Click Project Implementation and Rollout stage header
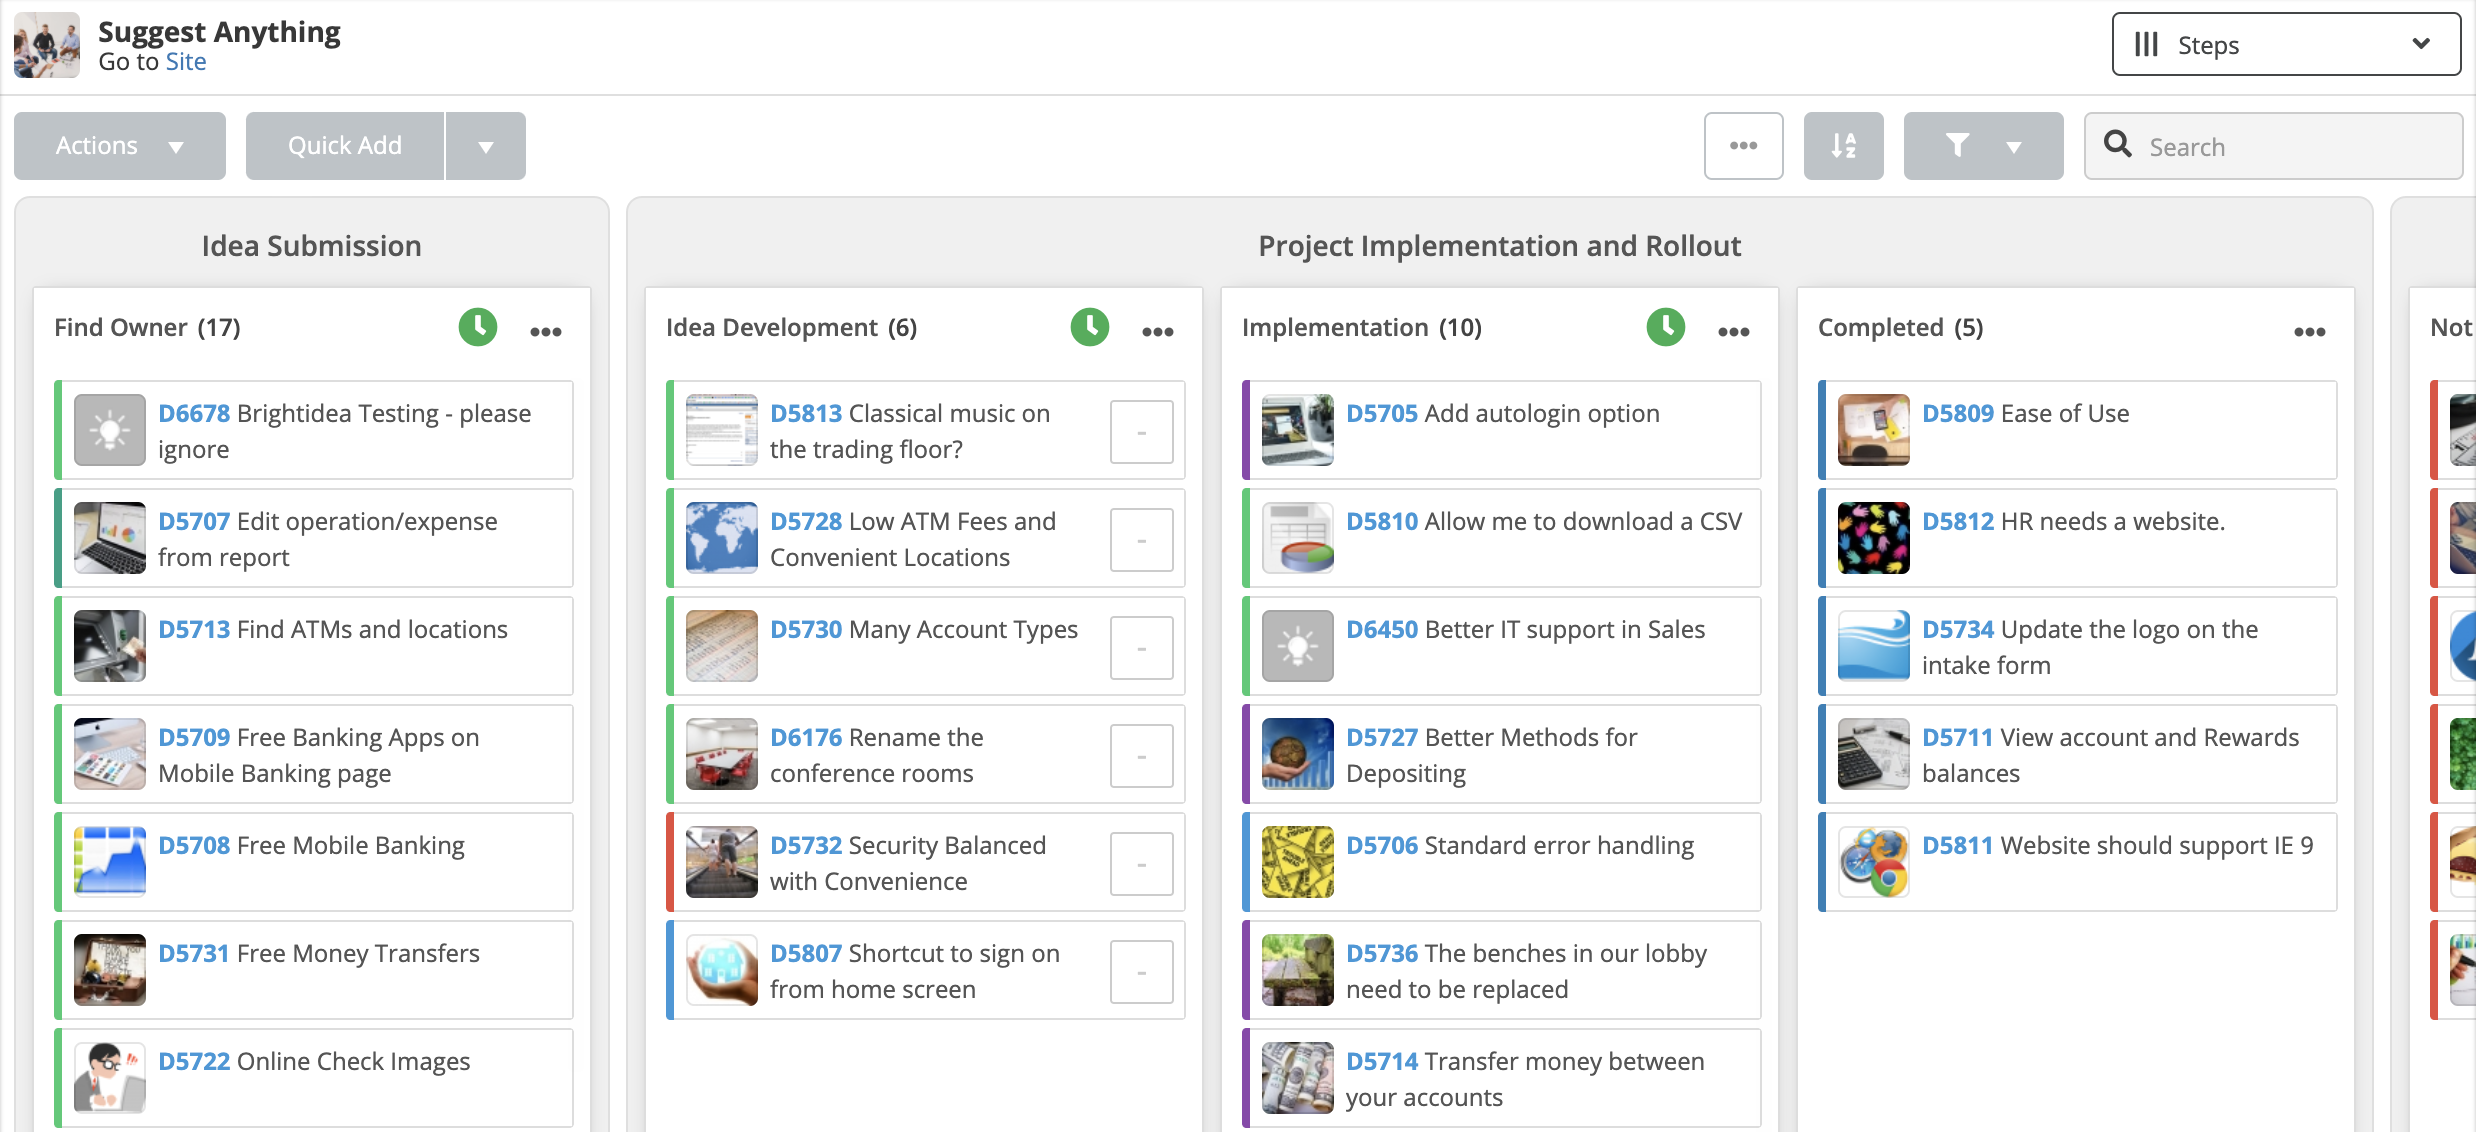 (x=1500, y=246)
